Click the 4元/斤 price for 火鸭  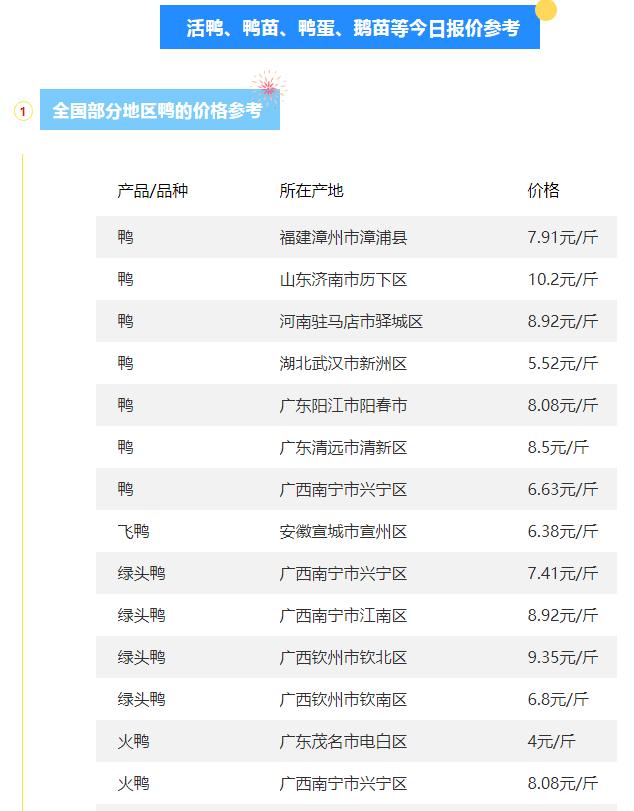point(551,742)
